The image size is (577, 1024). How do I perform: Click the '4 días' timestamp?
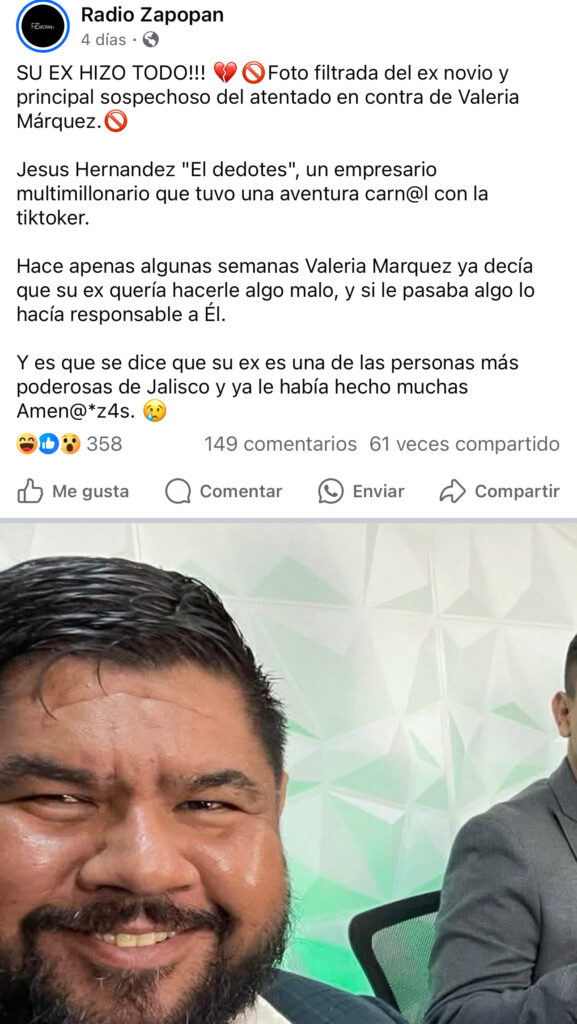coord(103,40)
